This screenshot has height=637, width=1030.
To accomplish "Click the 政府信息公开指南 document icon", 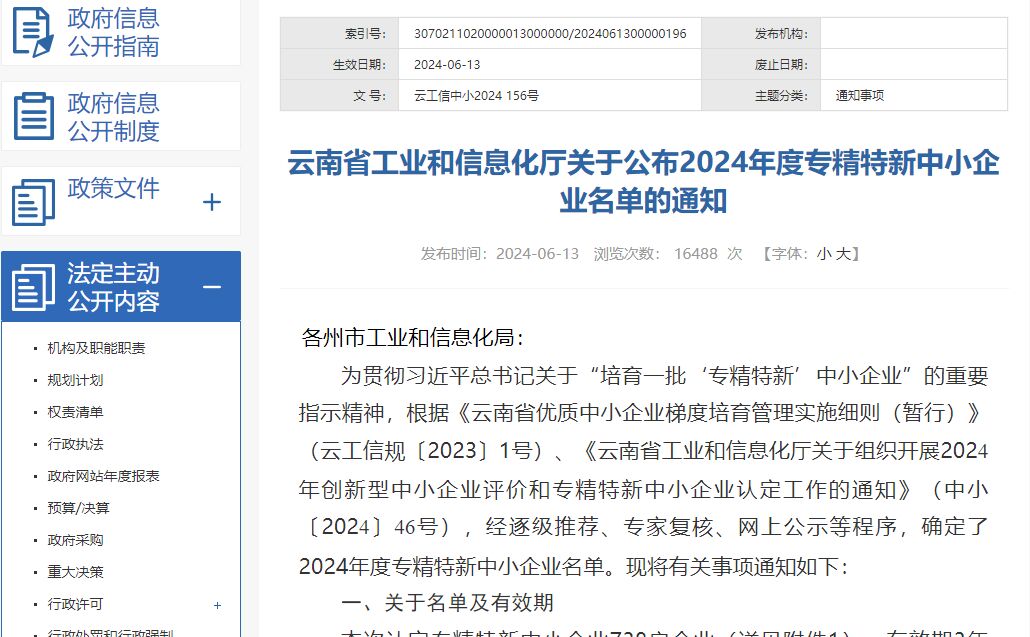I will click(x=34, y=32).
